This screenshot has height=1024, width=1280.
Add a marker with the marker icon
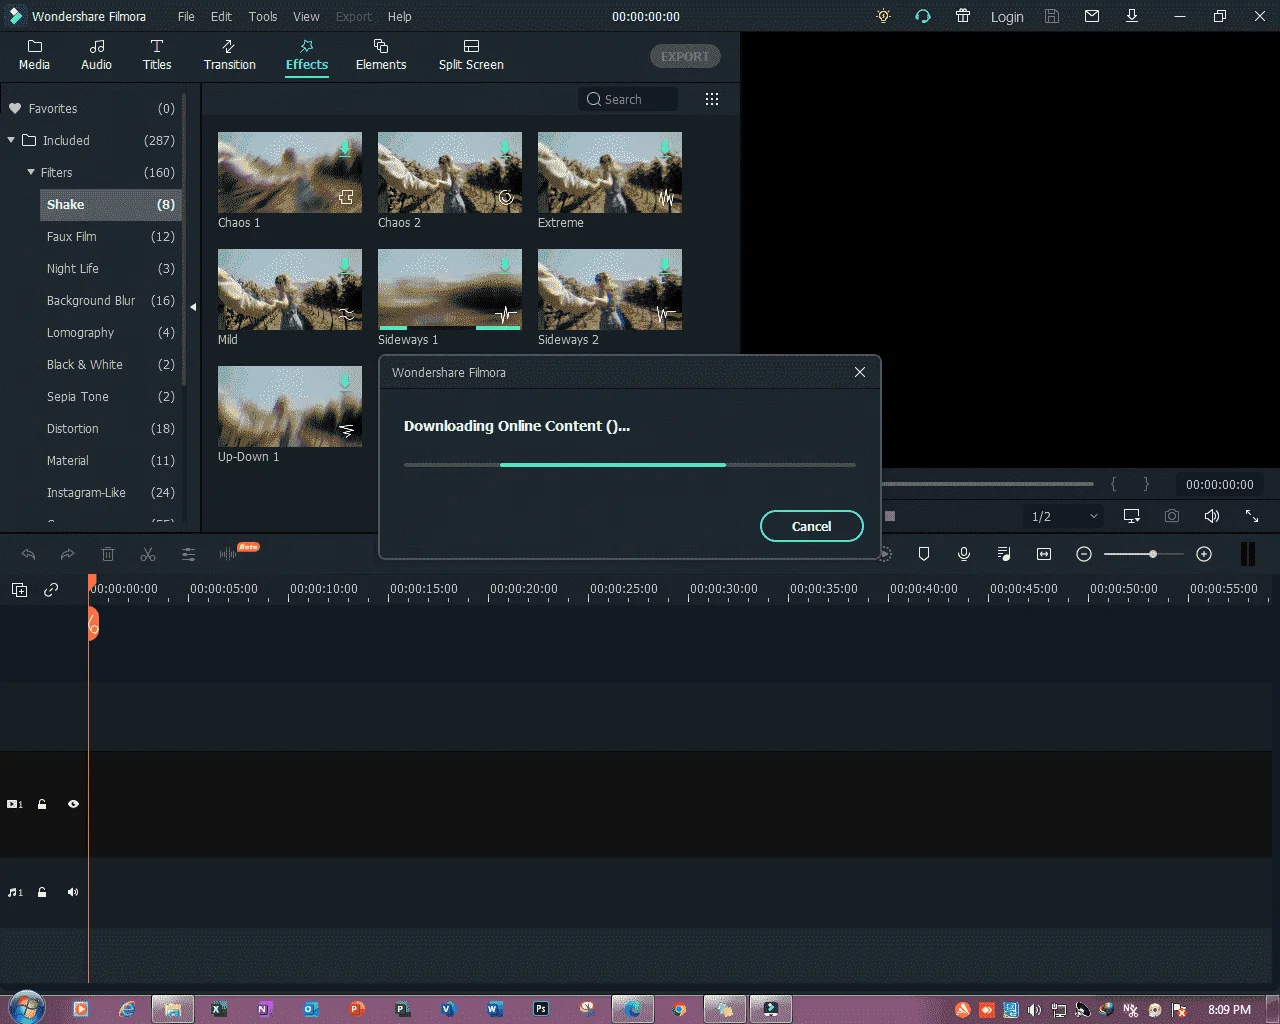pos(924,554)
